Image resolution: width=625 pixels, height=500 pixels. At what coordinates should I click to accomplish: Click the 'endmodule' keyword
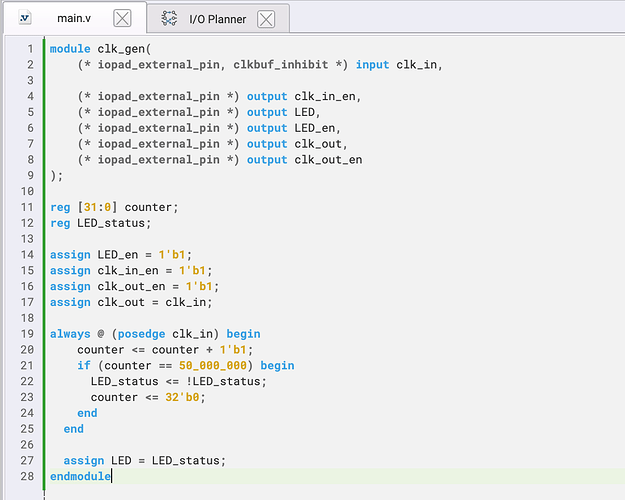pyautogui.click(x=80, y=476)
